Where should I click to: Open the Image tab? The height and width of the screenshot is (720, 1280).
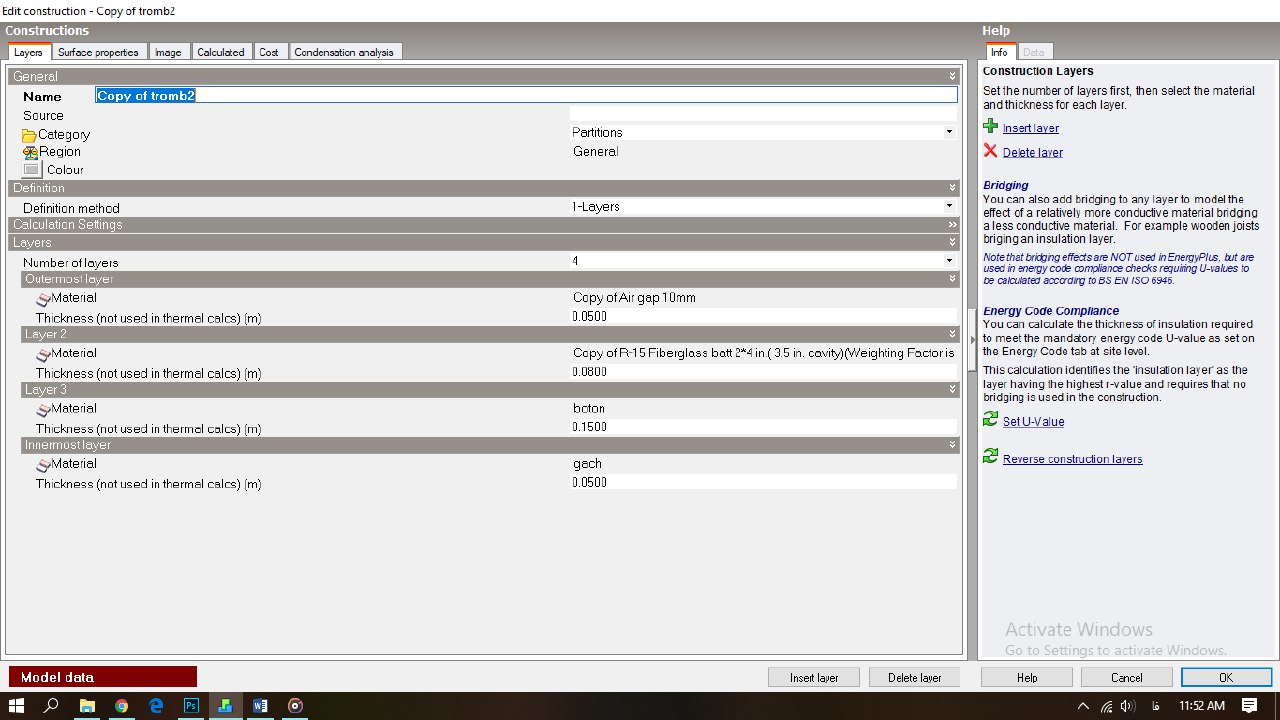click(169, 52)
